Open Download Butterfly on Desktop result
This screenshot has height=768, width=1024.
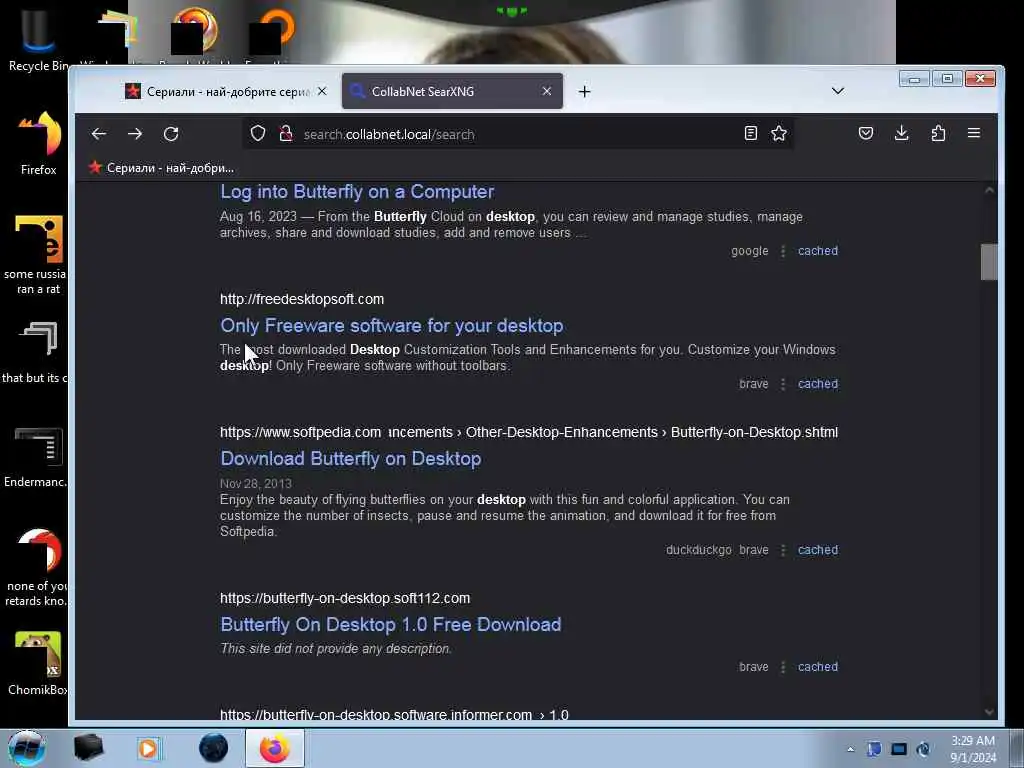pos(351,458)
